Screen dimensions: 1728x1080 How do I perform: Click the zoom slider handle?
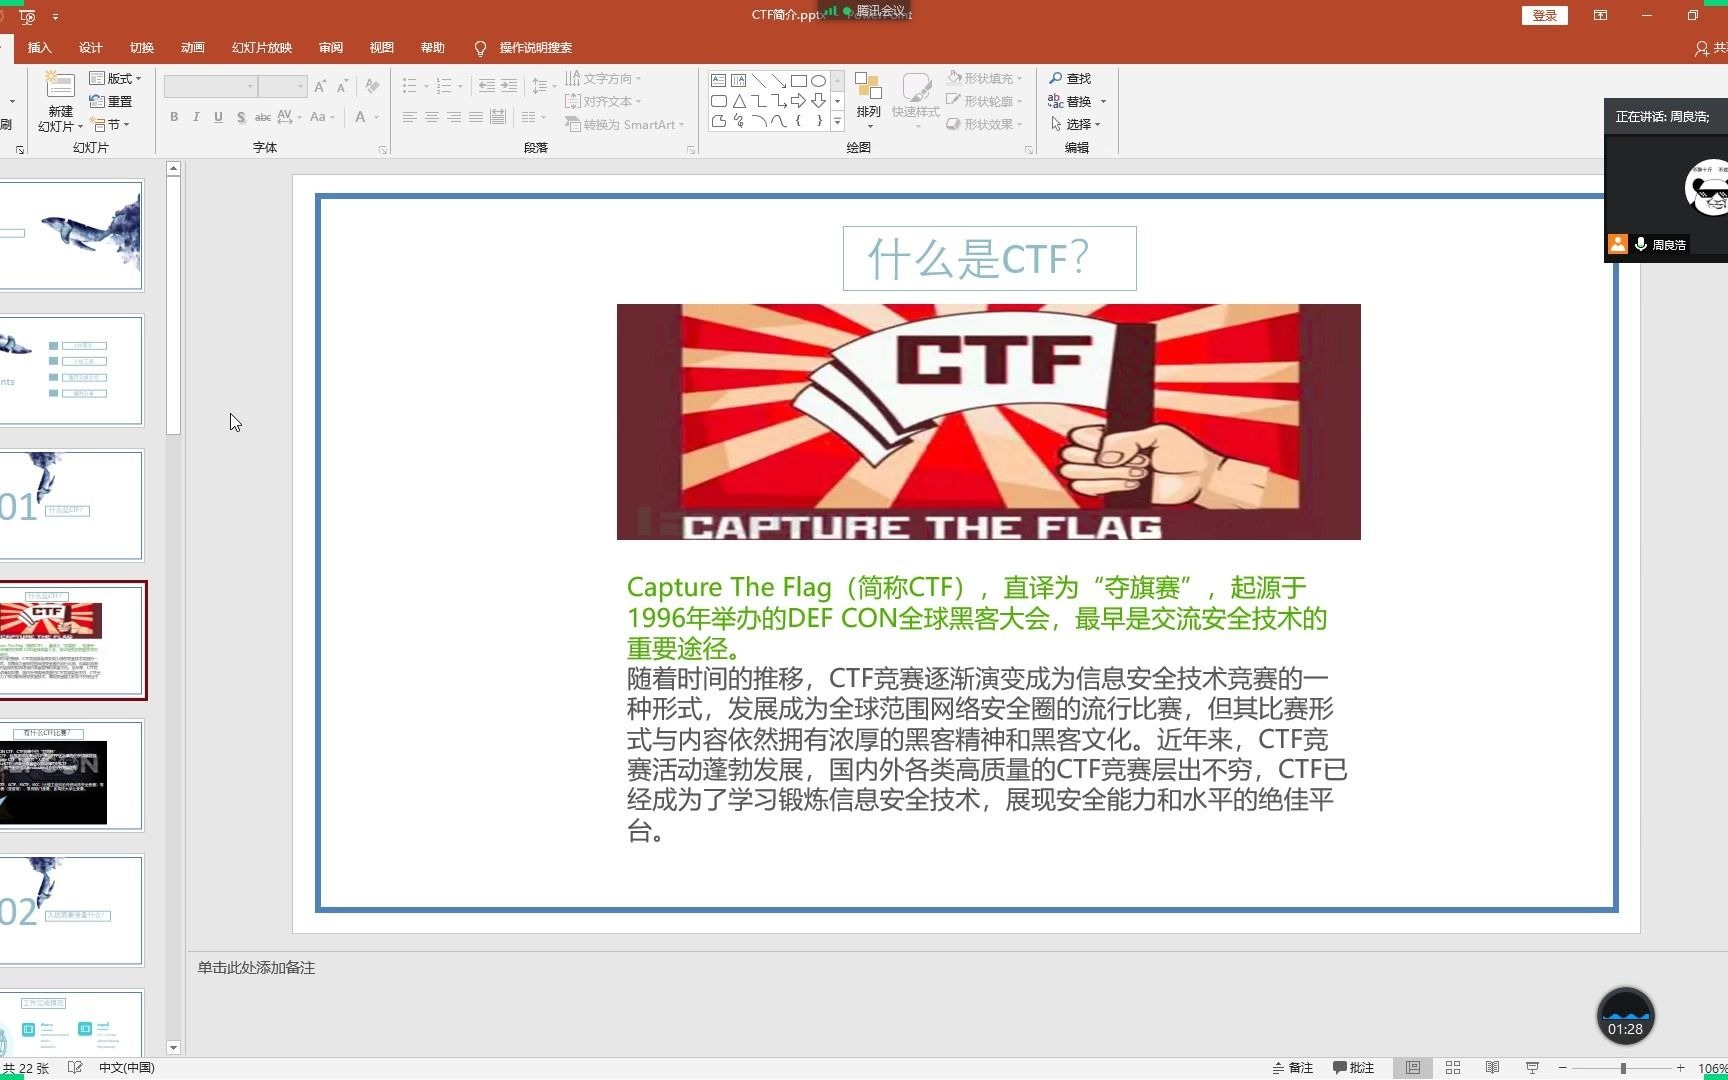coord(1623,1068)
